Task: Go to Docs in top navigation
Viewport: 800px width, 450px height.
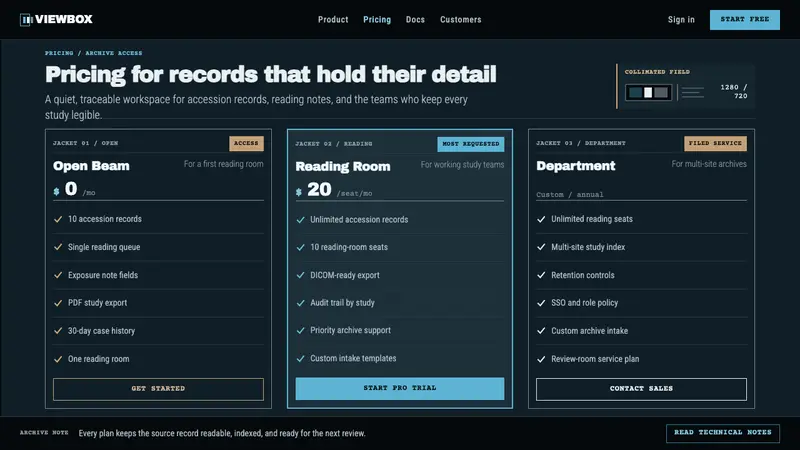Action: coord(415,19)
